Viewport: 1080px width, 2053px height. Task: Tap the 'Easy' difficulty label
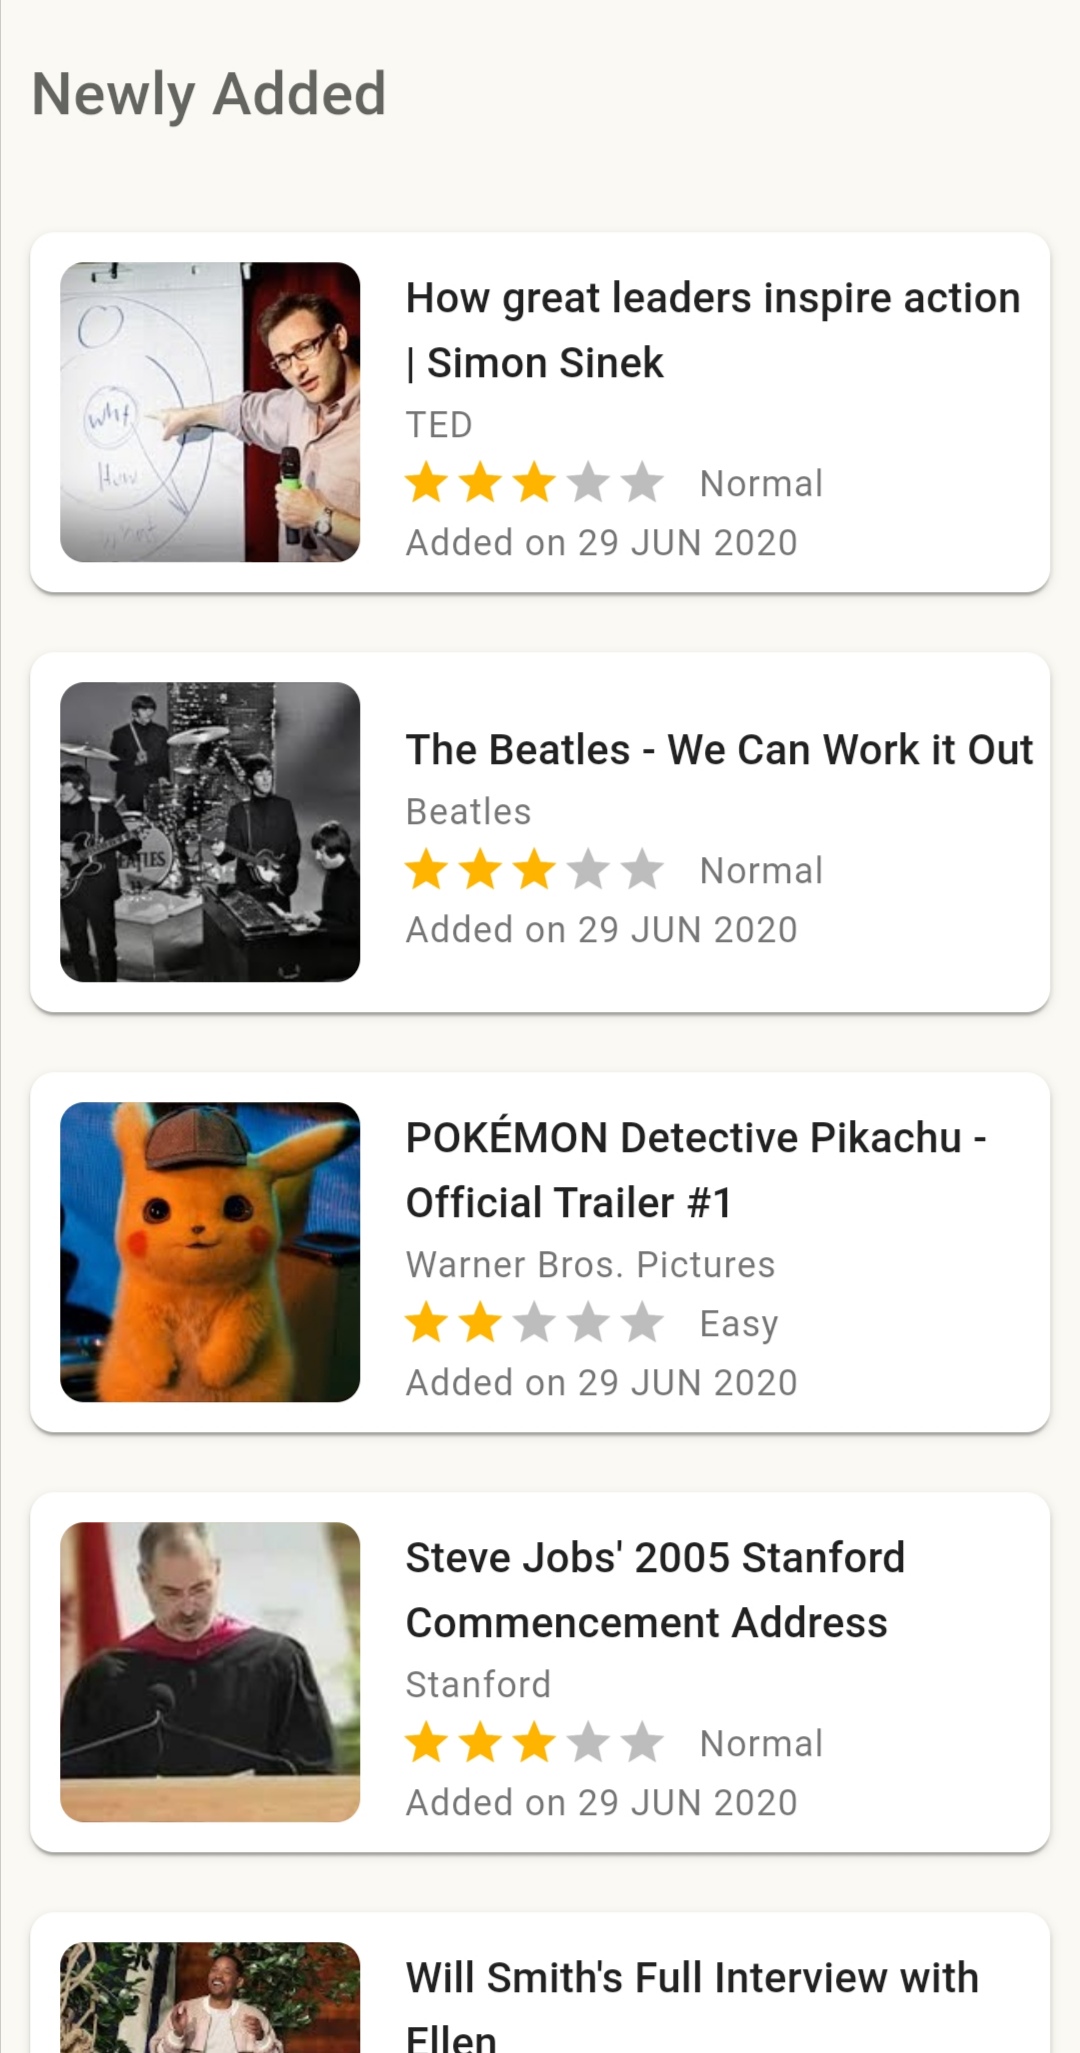pyautogui.click(x=738, y=1323)
